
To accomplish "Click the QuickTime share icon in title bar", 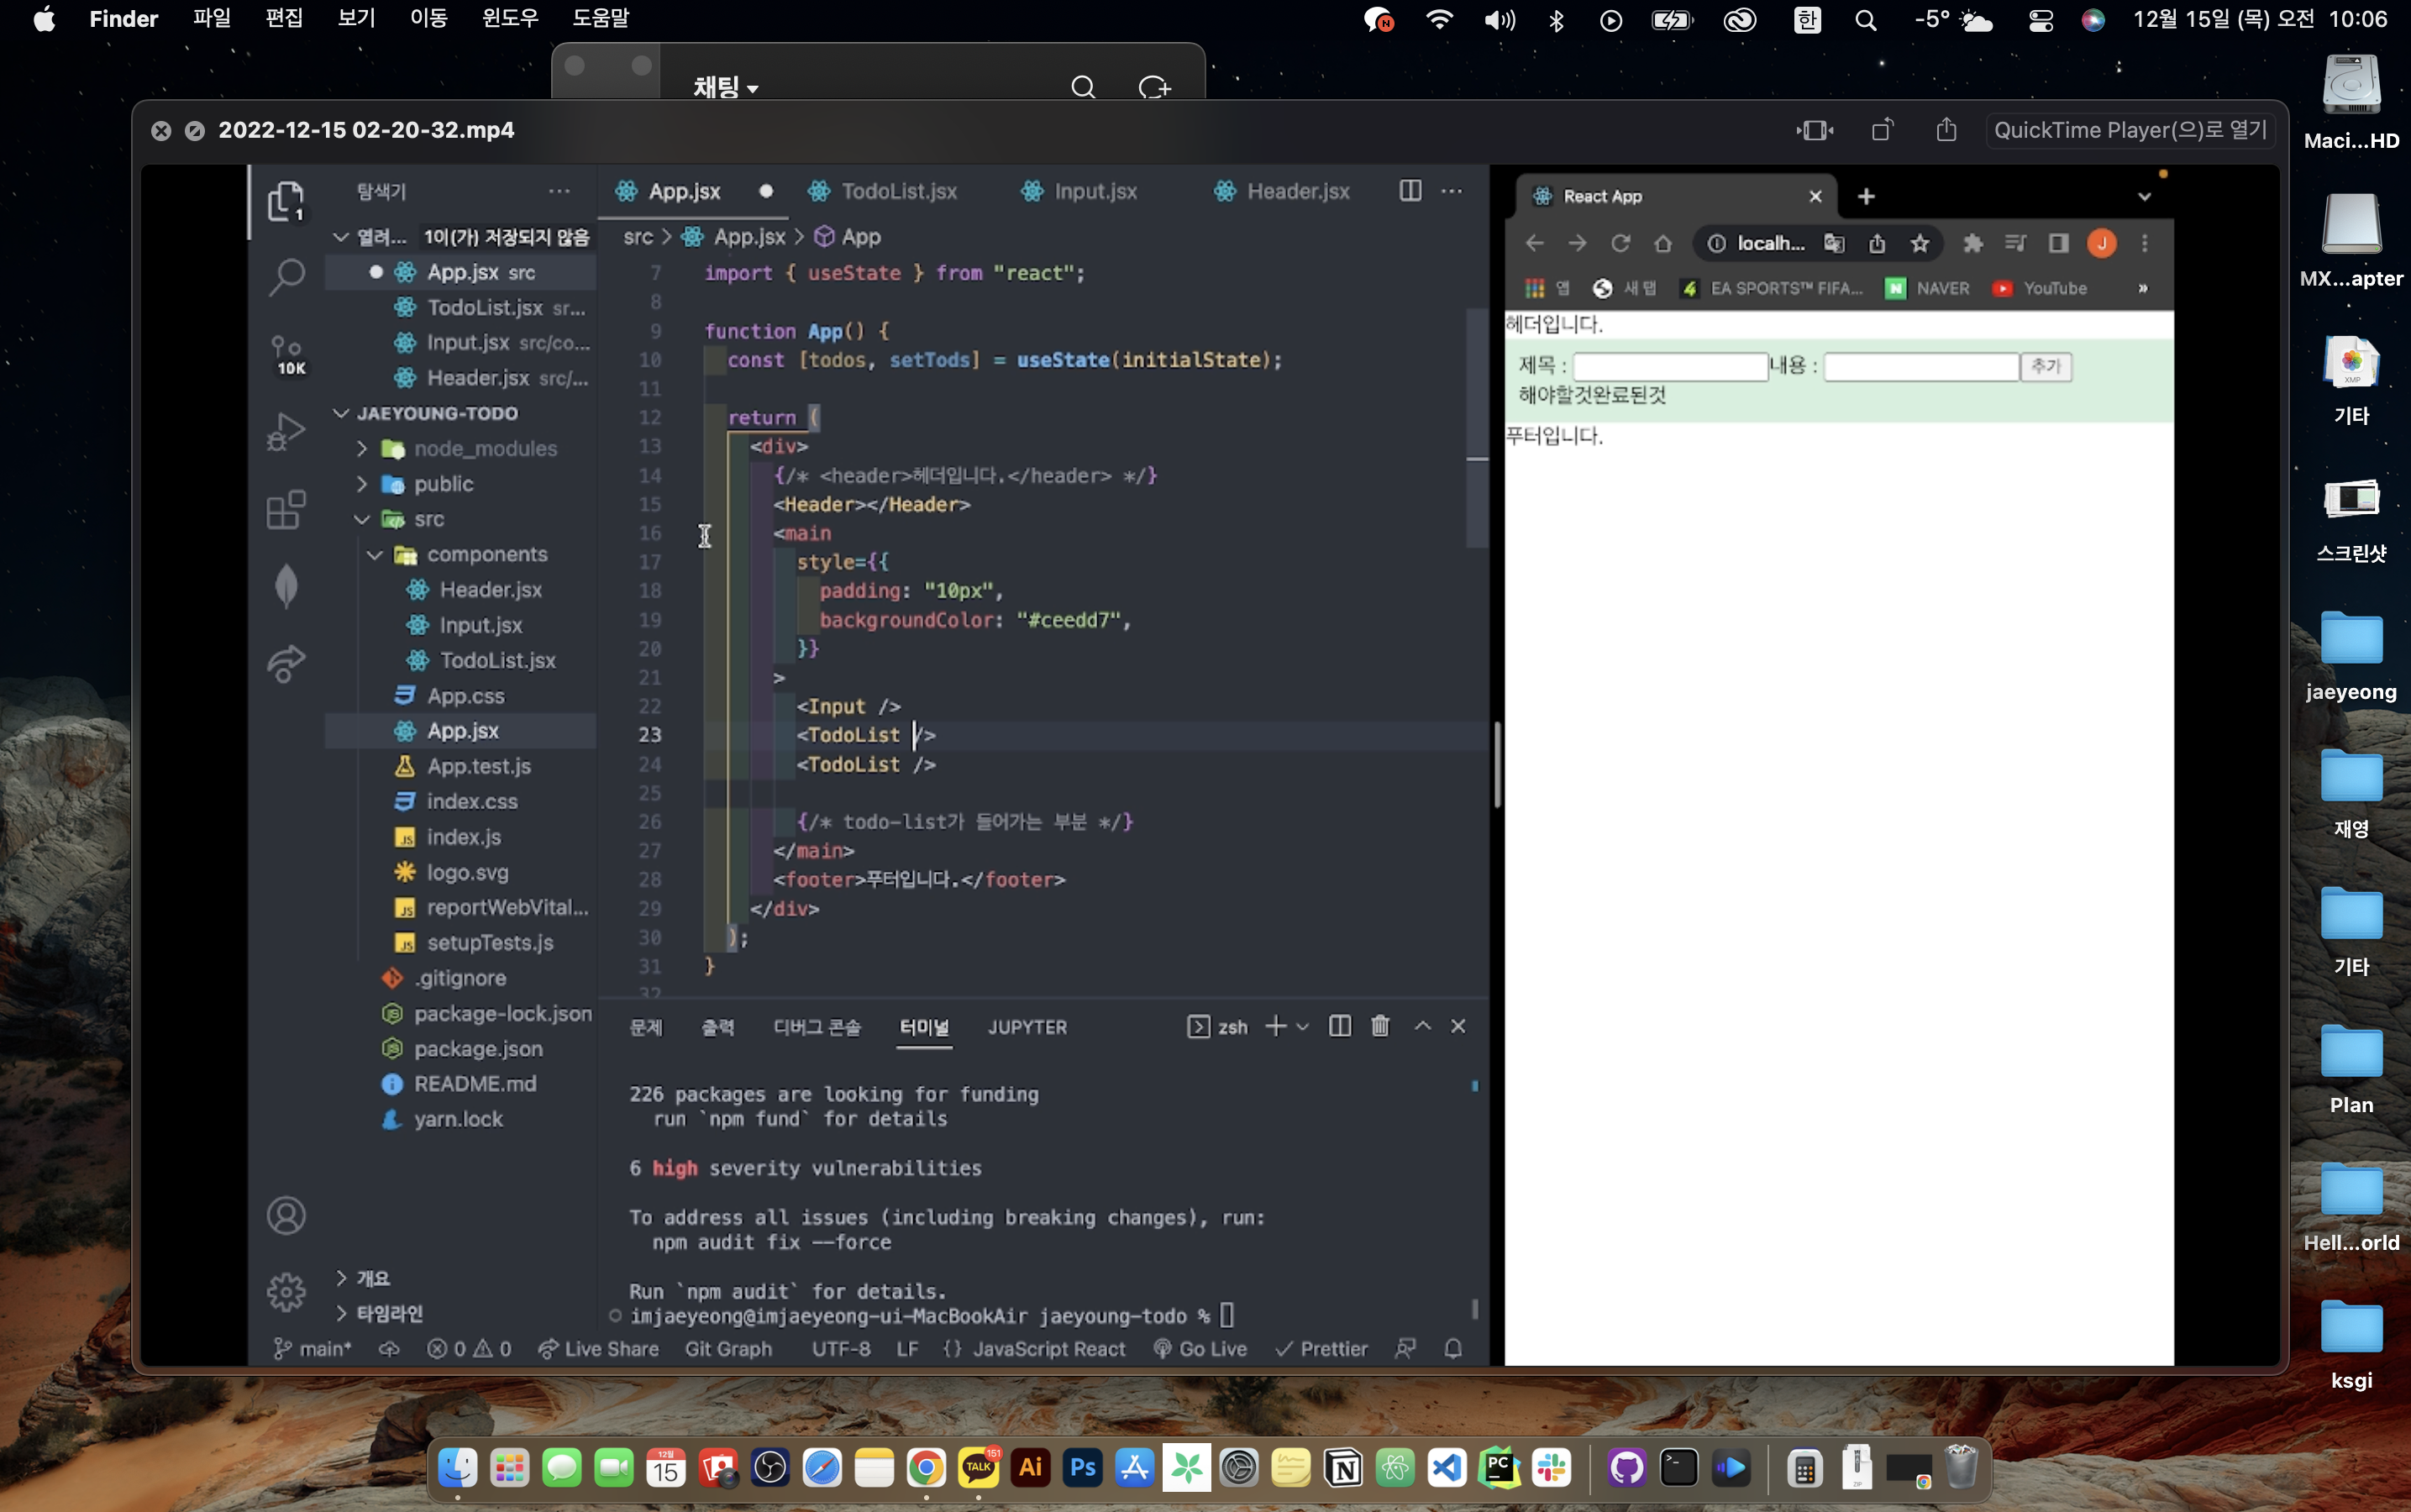I will [x=1946, y=130].
